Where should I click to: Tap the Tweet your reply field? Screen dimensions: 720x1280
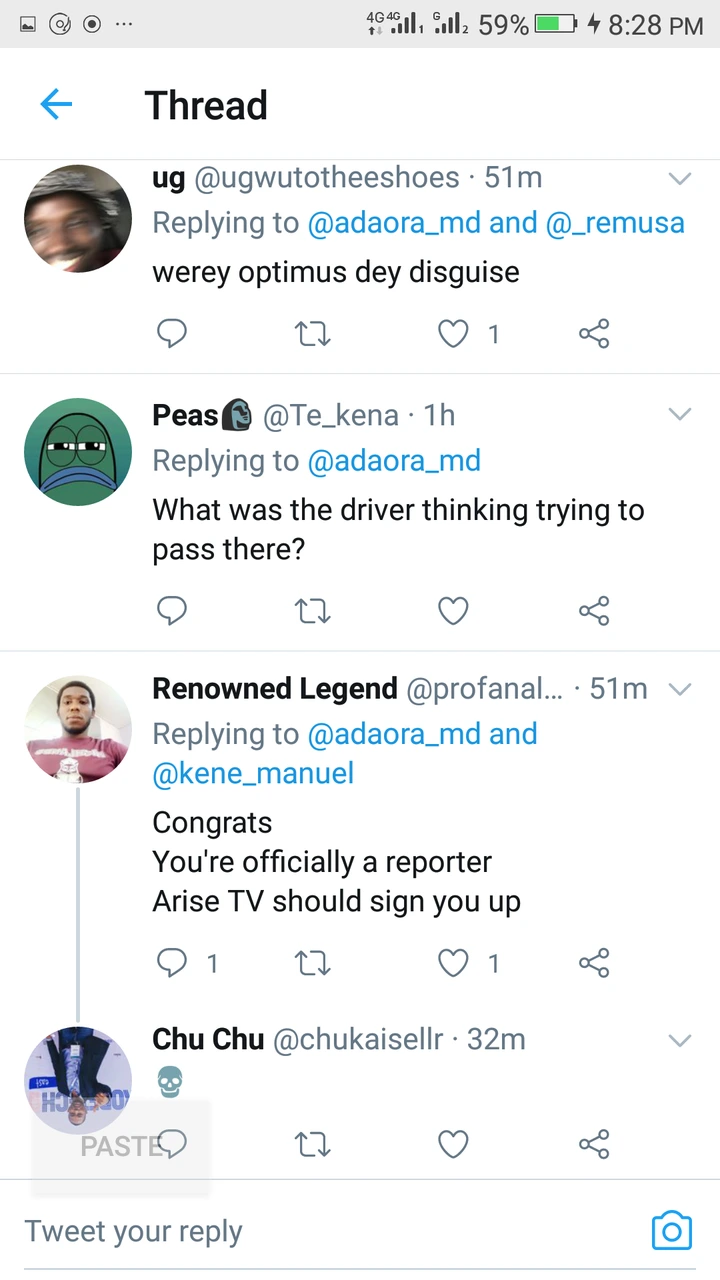(x=300, y=1231)
